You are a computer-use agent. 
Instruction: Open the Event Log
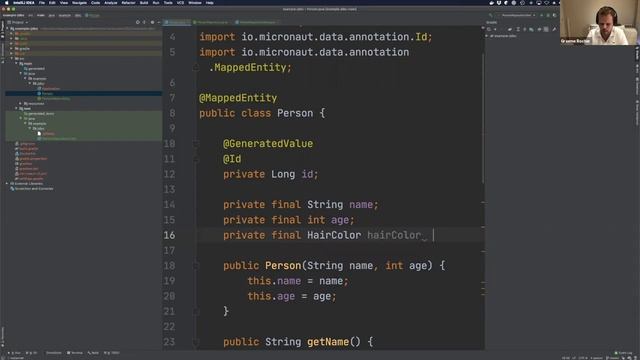[x=623, y=353]
